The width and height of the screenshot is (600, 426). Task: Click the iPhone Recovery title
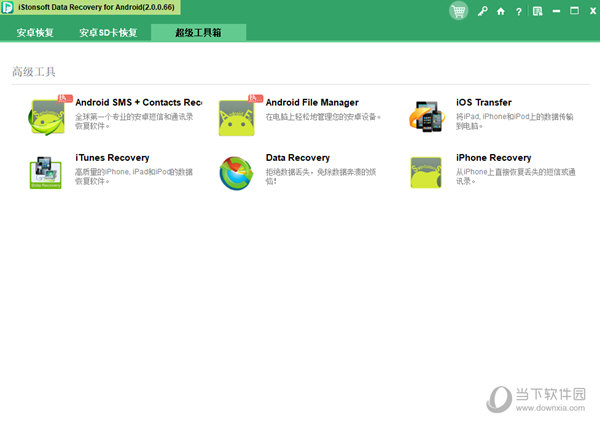494,158
